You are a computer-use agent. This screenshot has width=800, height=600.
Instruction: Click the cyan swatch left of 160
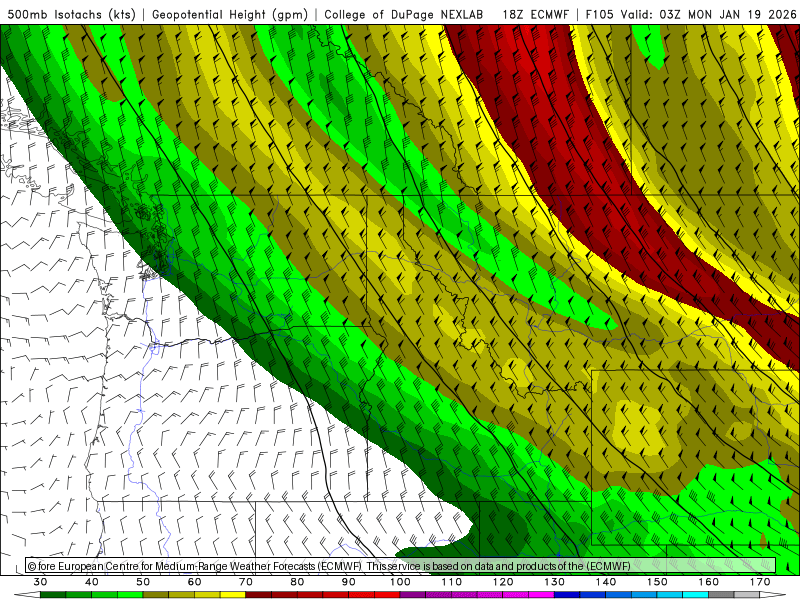click(x=696, y=595)
